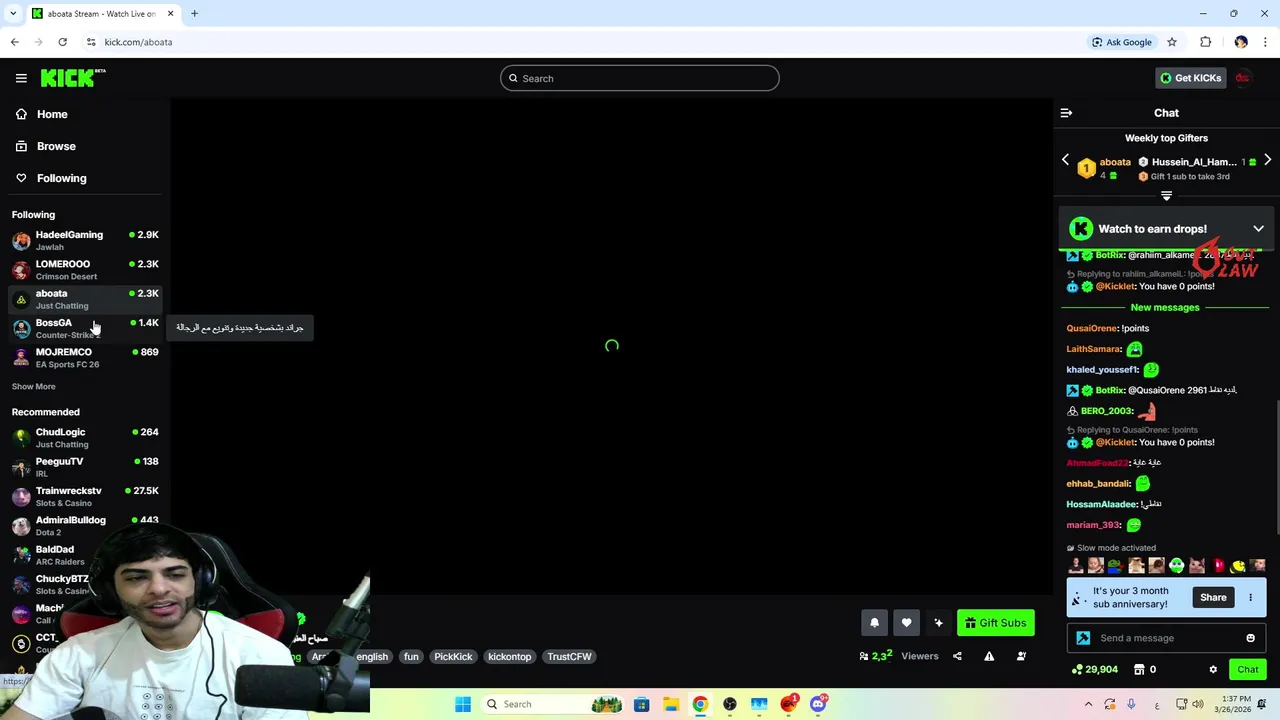Open Chrome tab search dropdown
Image resolution: width=1280 pixels, height=720 pixels.
(x=13, y=13)
